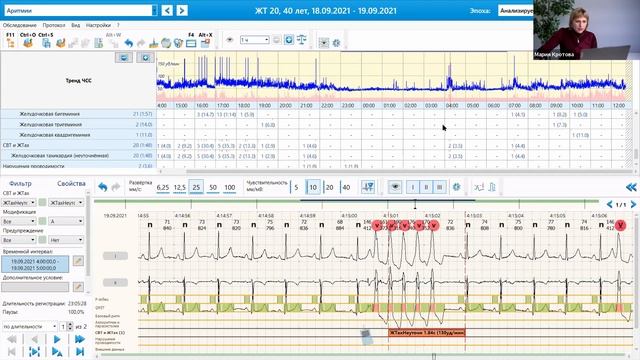
Task: Open the Эпоха dropdown field
Action: tap(516, 11)
